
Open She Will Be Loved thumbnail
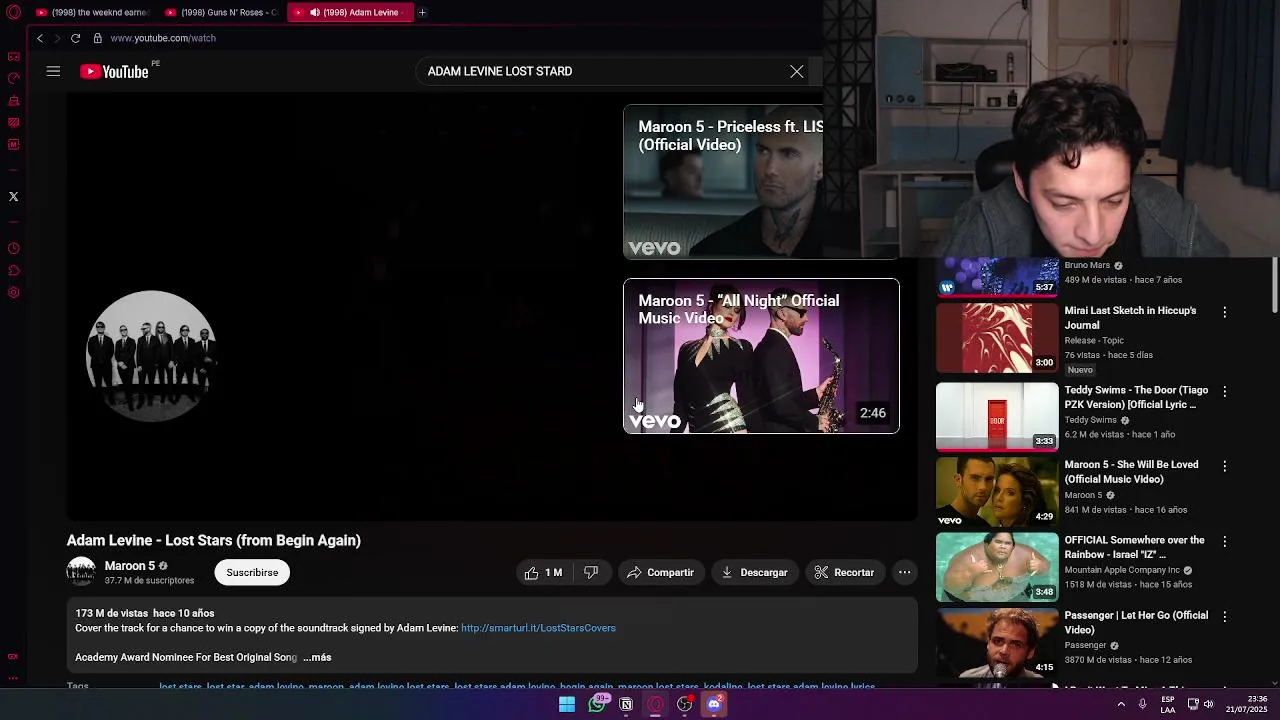point(997,491)
